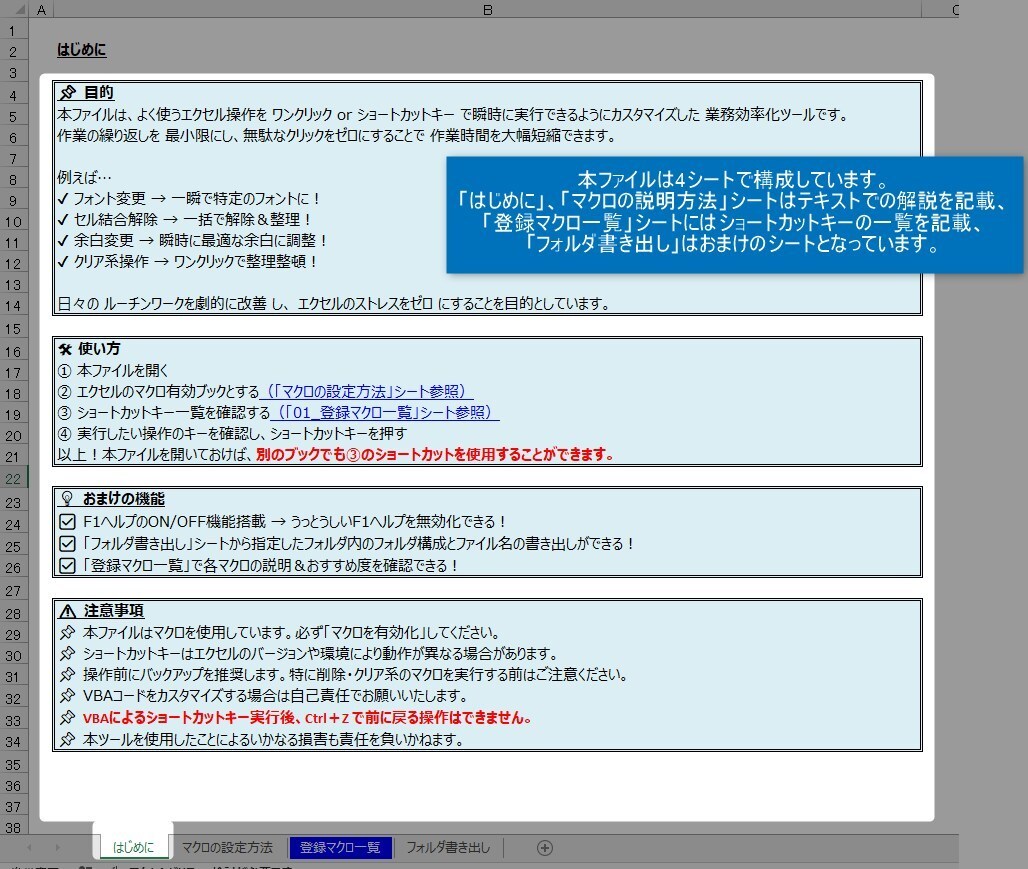Viewport: 1028px width, 869px height.
Task: Switch to the マクロの設定方法 sheet tab
Action: click(227, 847)
